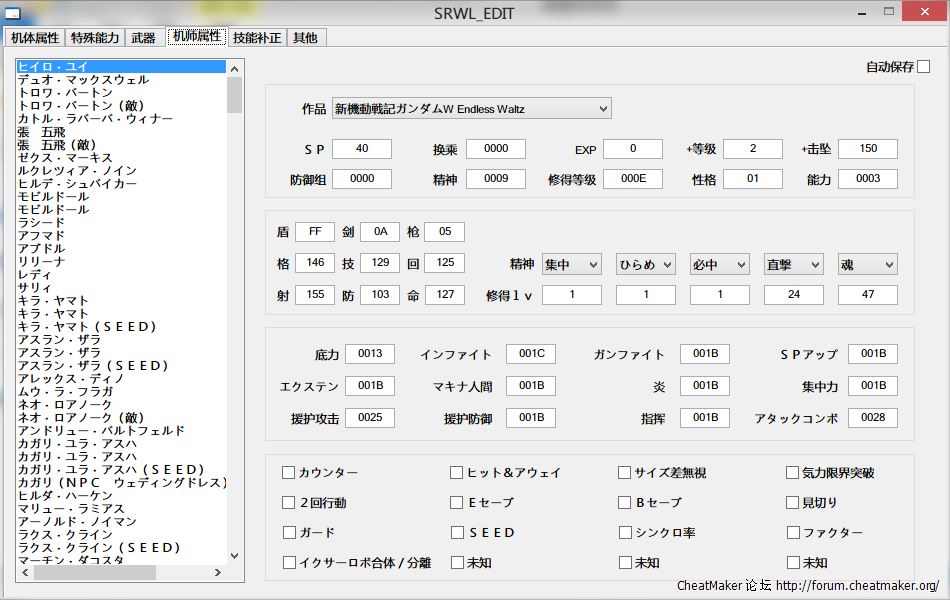Open the 武器 tab

coord(144,38)
